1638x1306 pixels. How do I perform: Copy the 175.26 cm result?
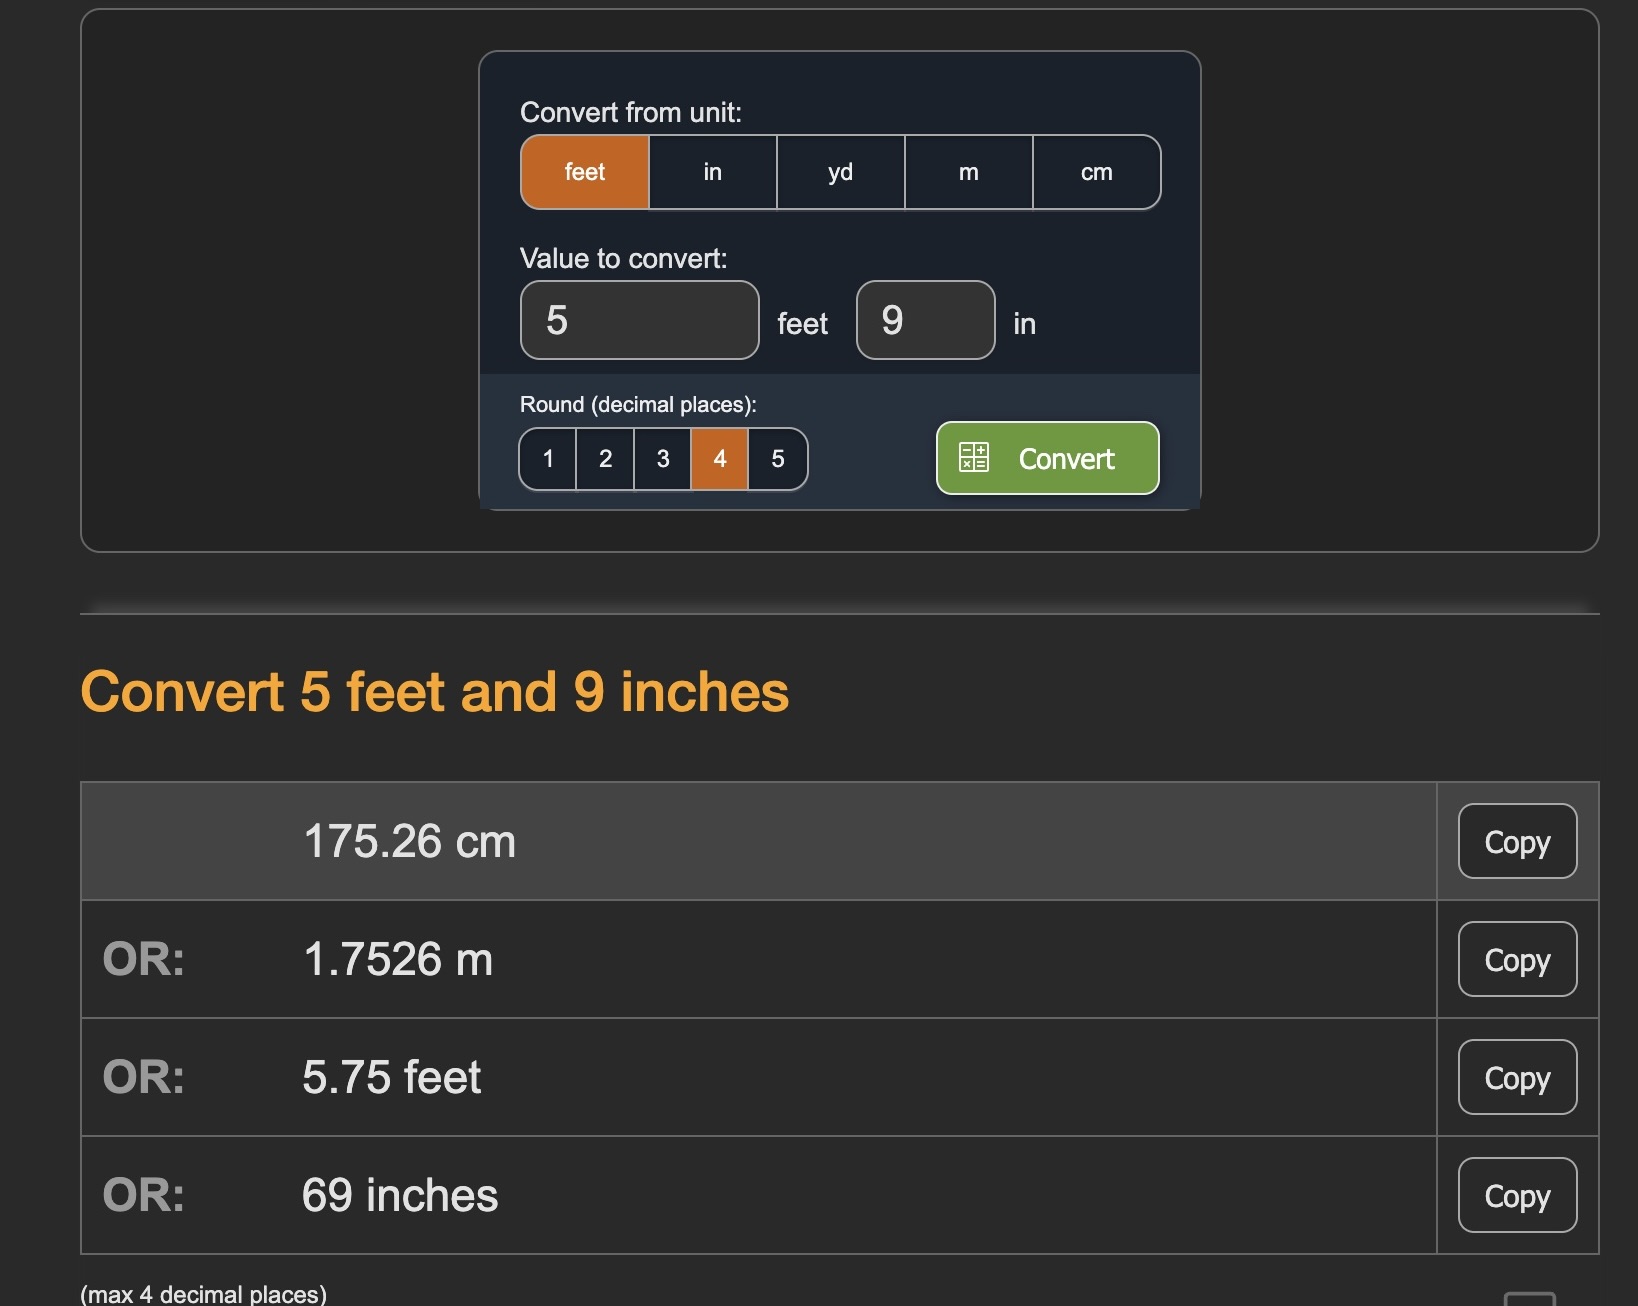click(1516, 842)
